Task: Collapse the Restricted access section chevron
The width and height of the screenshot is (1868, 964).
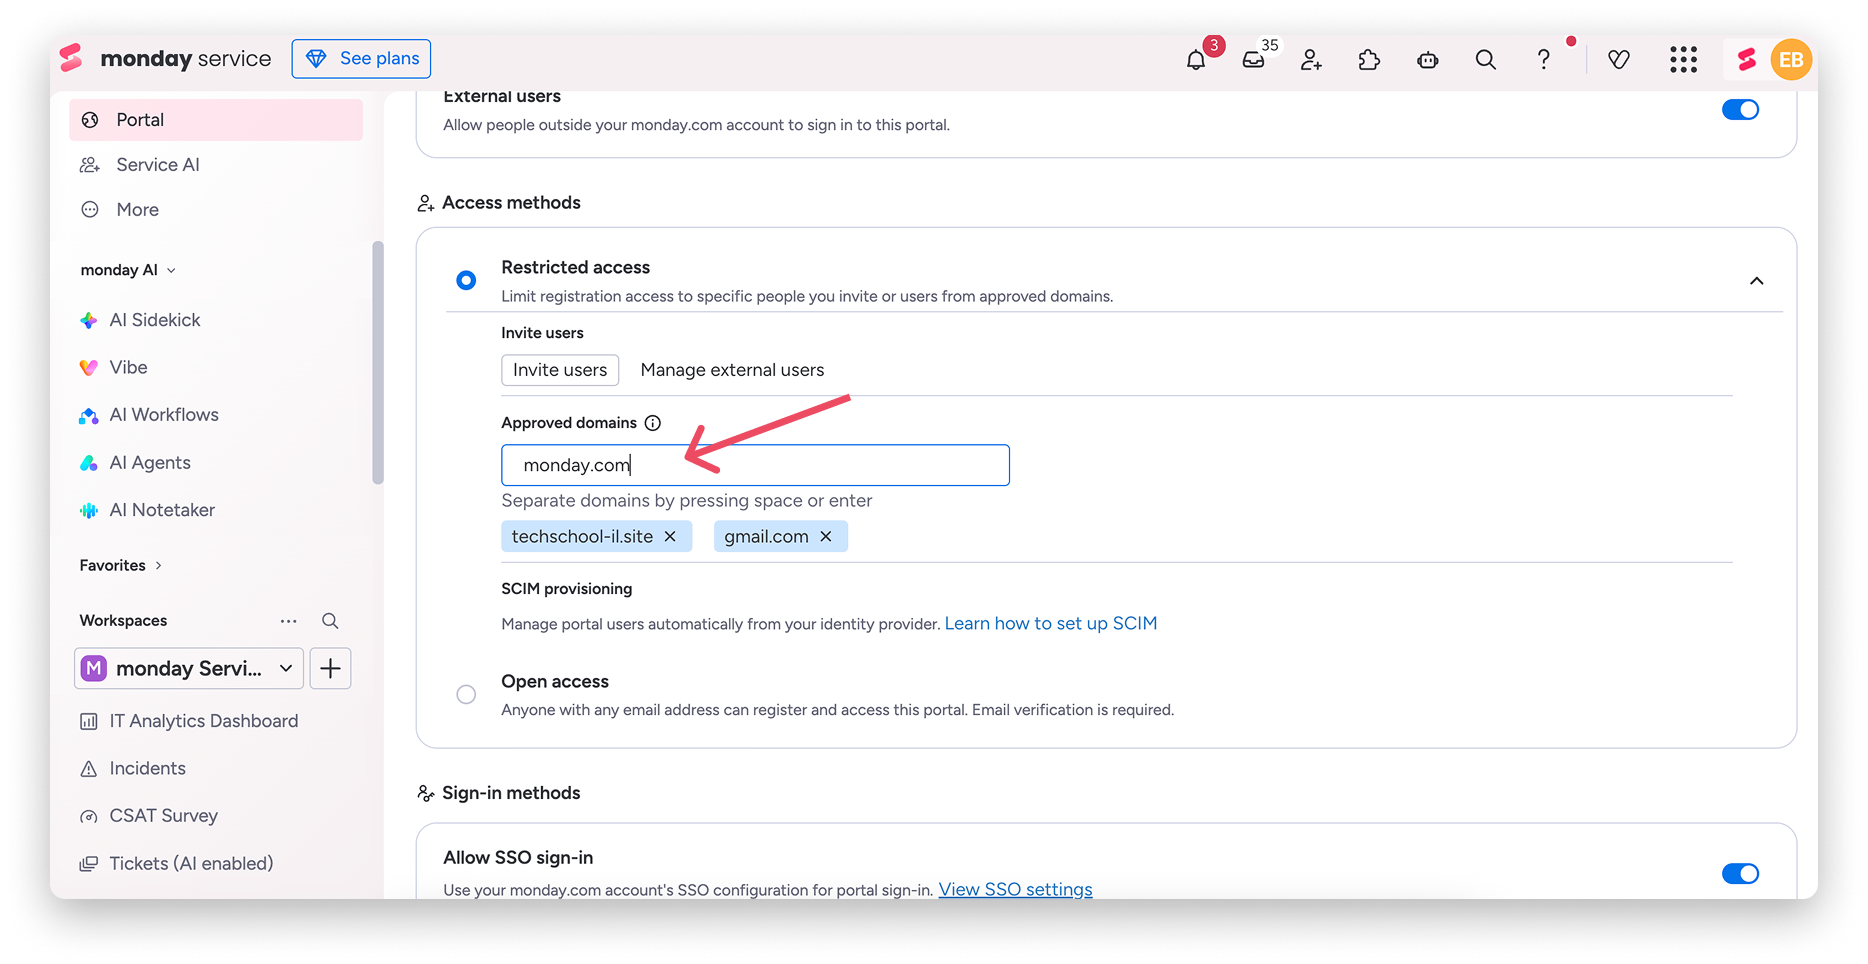Action: [1756, 281]
